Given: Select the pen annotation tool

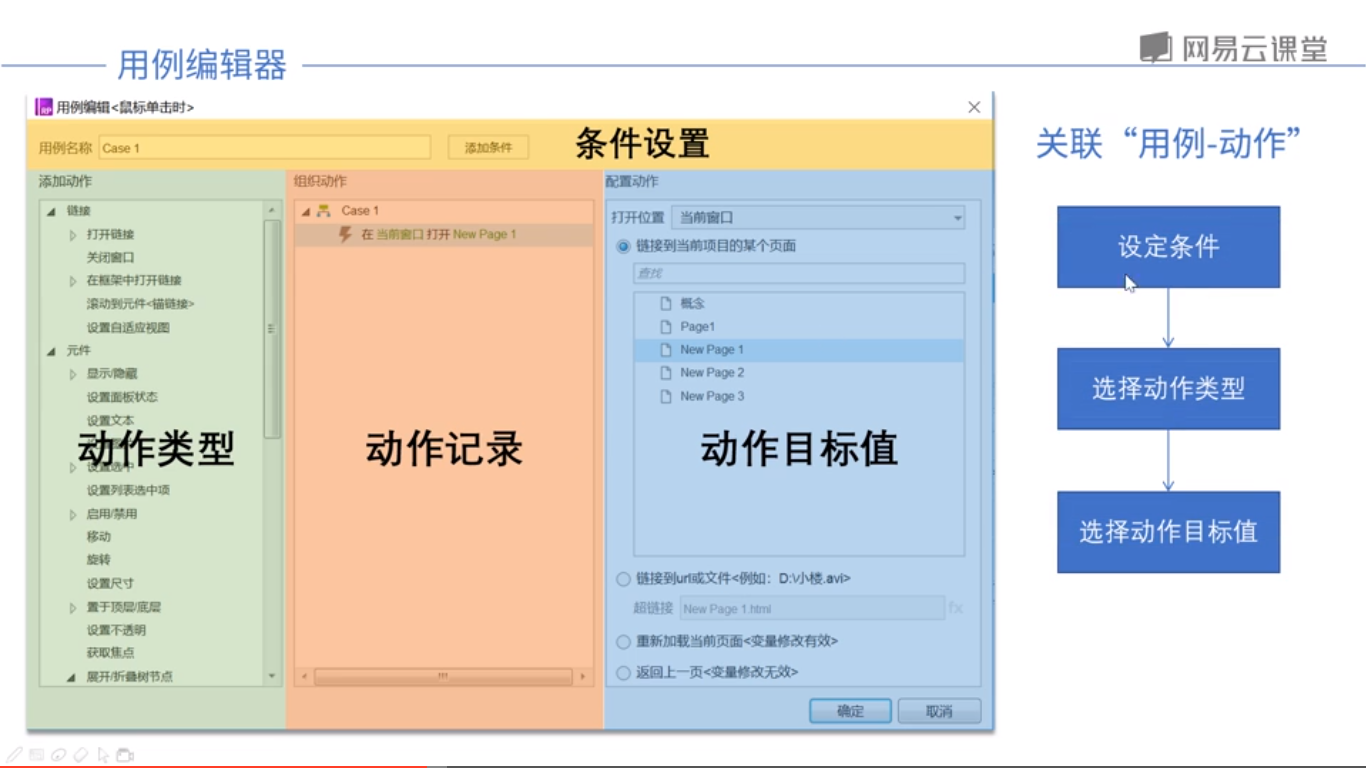Looking at the screenshot, I should point(14,755).
